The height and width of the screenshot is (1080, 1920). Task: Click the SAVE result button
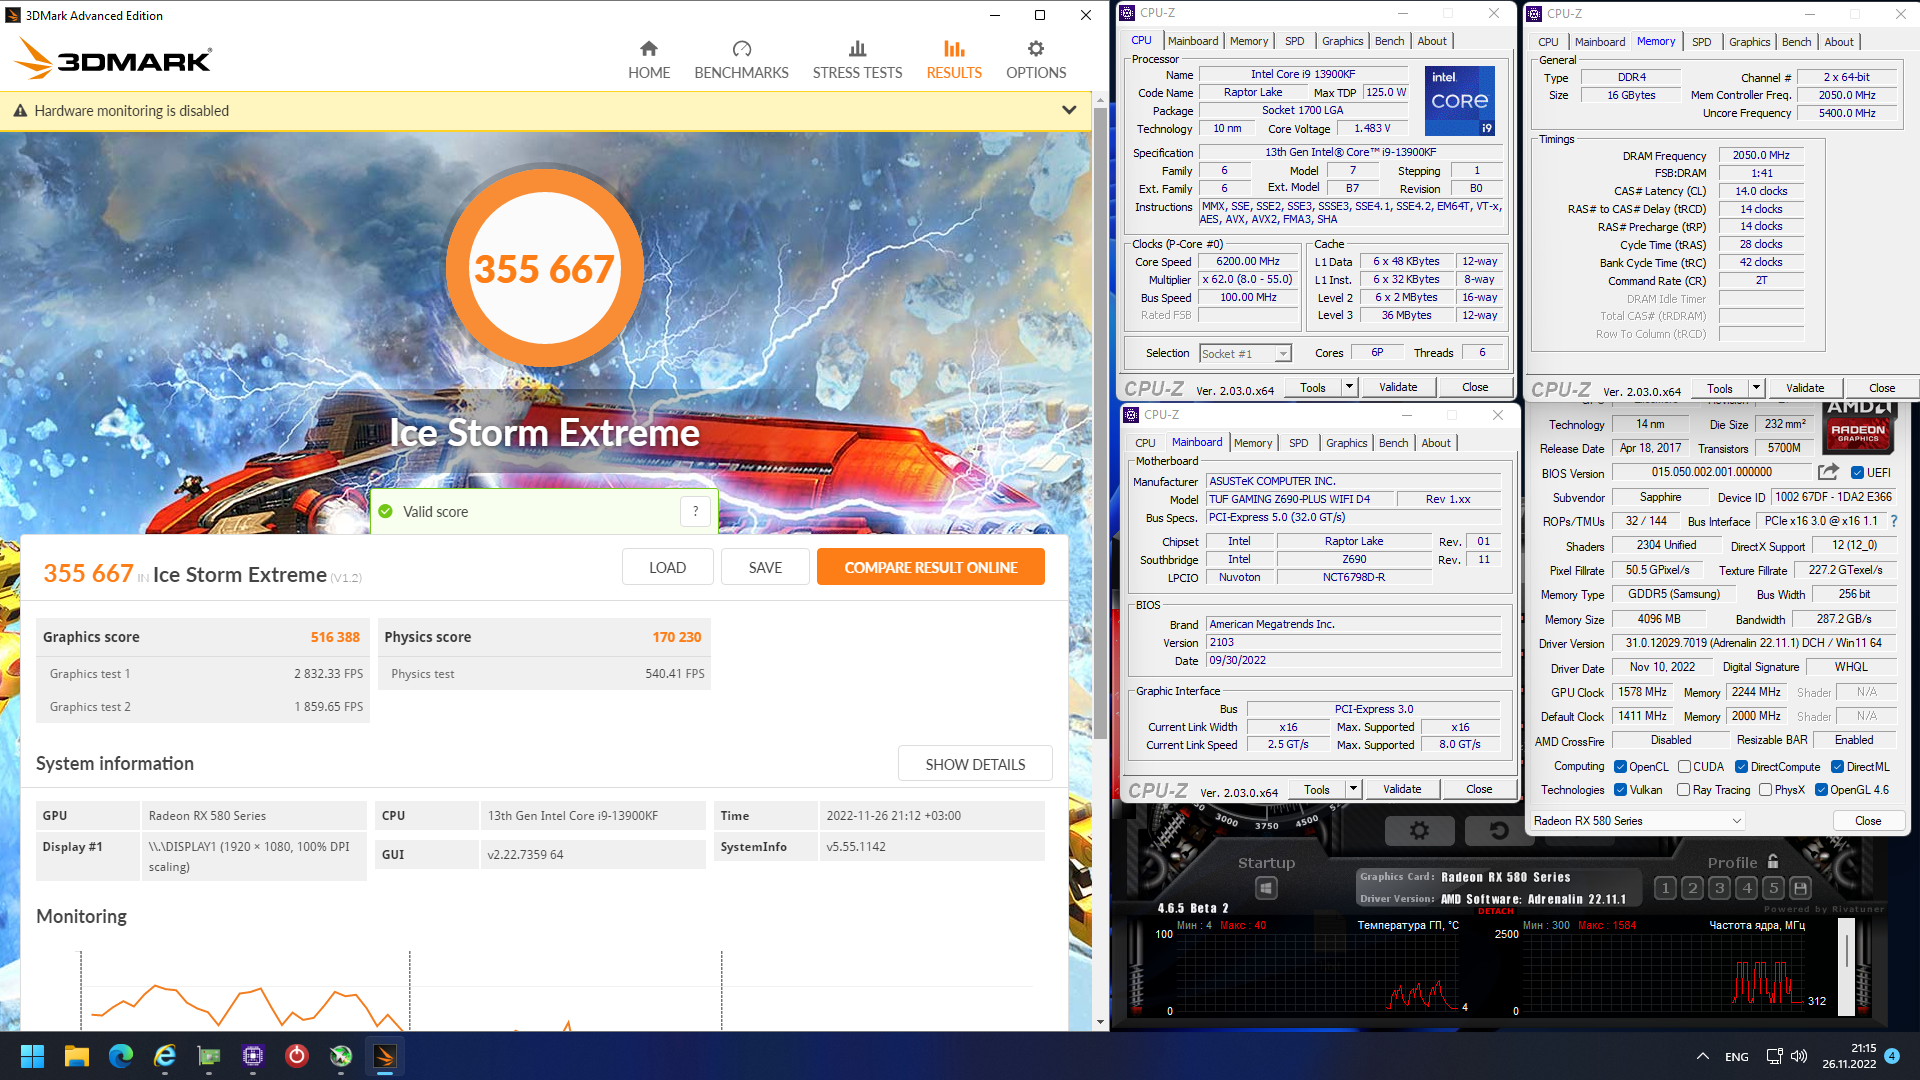pyautogui.click(x=765, y=567)
